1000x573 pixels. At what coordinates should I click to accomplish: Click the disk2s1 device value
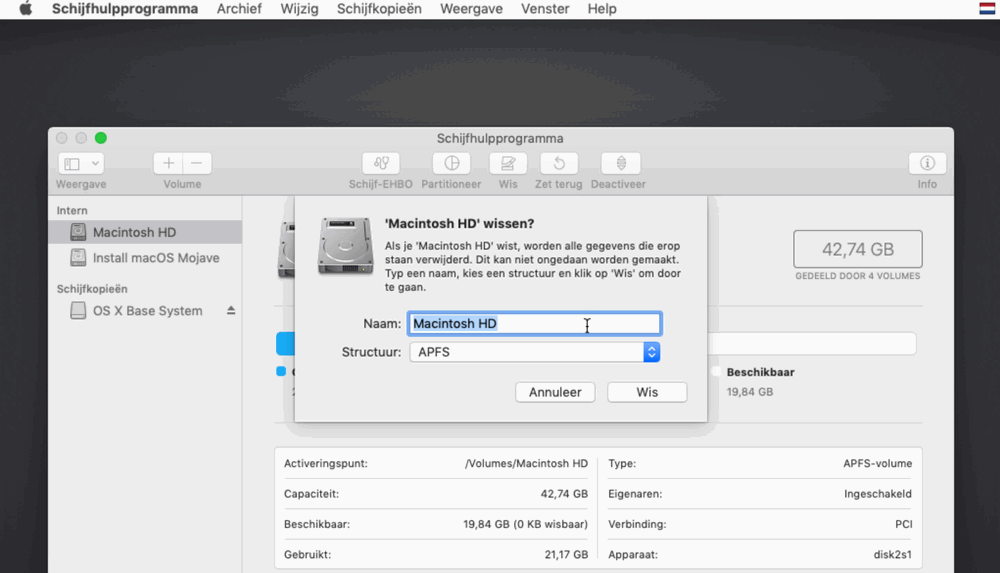point(893,554)
